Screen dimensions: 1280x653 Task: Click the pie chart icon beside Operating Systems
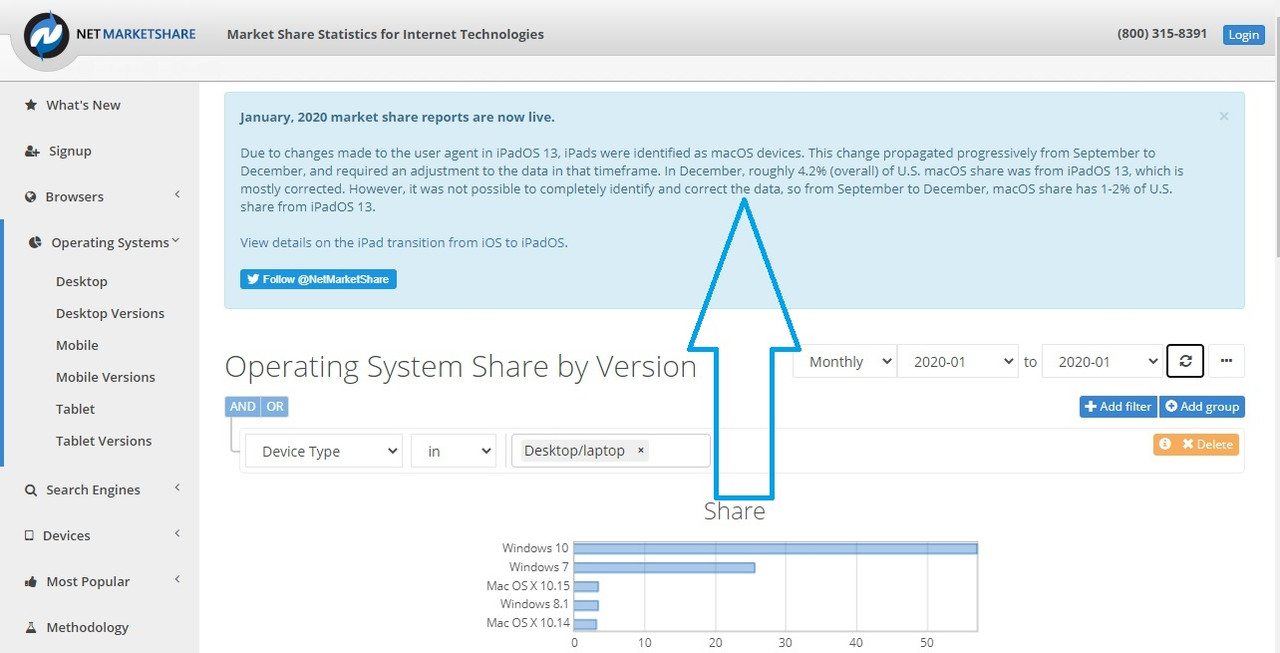pos(36,243)
